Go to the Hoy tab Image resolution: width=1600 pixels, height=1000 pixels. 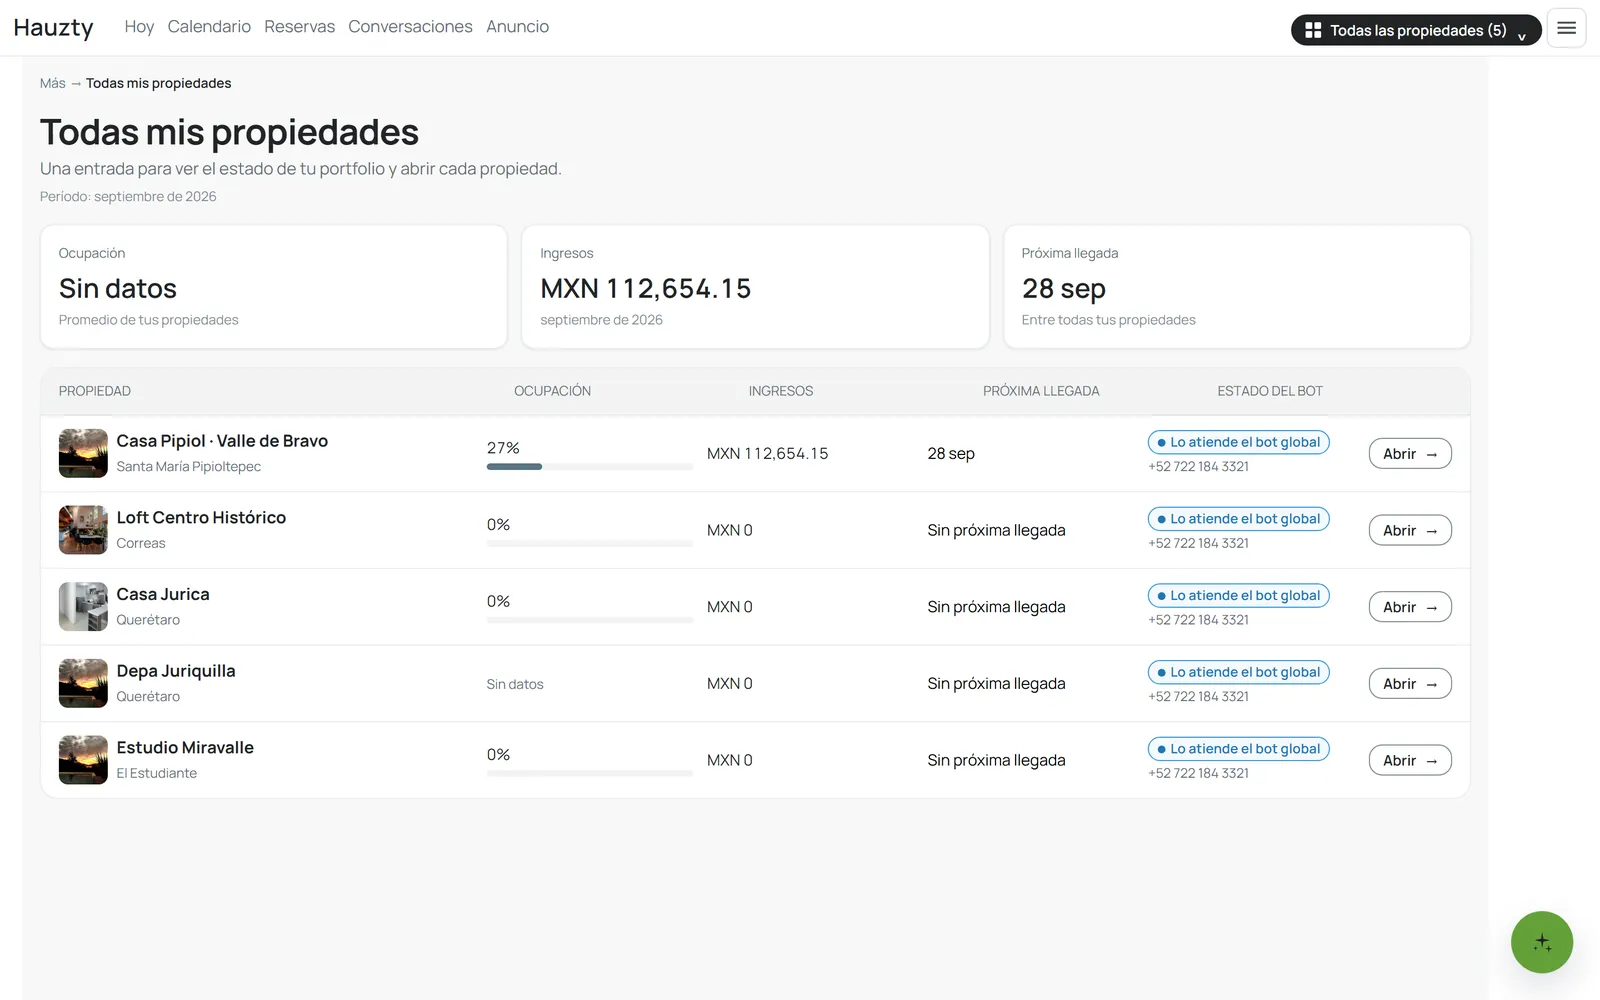[x=139, y=27]
